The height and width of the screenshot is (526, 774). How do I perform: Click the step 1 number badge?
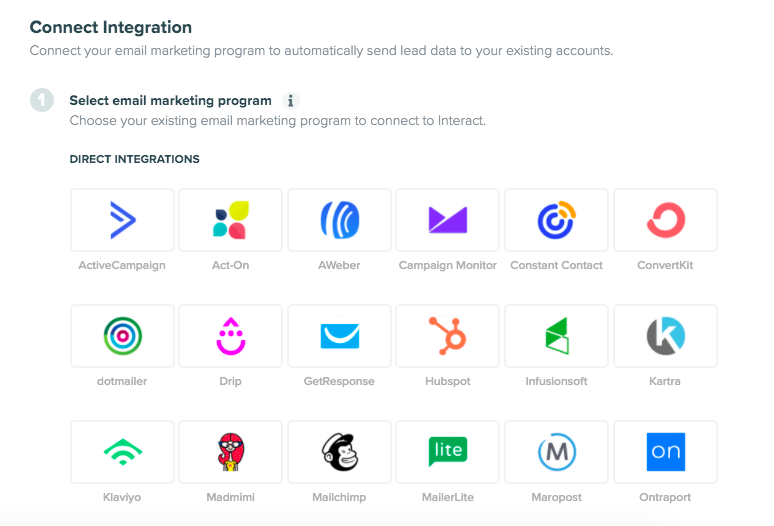click(42, 100)
